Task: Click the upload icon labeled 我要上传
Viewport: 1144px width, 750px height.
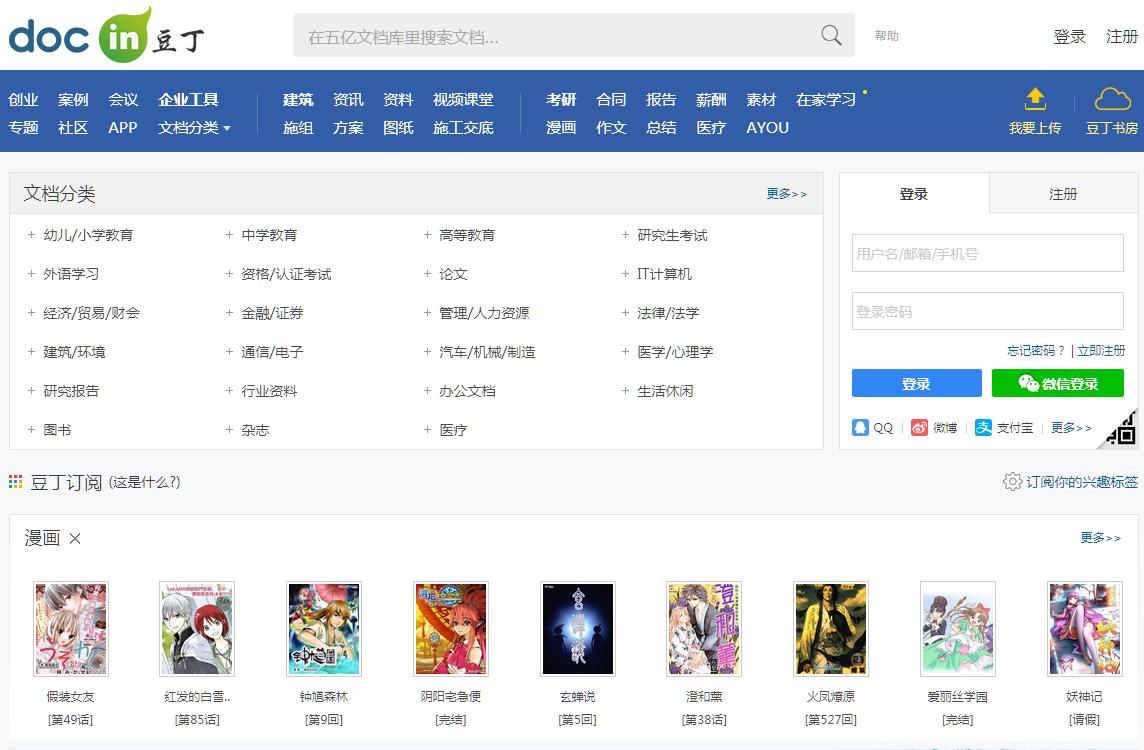Action: (1035, 99)
